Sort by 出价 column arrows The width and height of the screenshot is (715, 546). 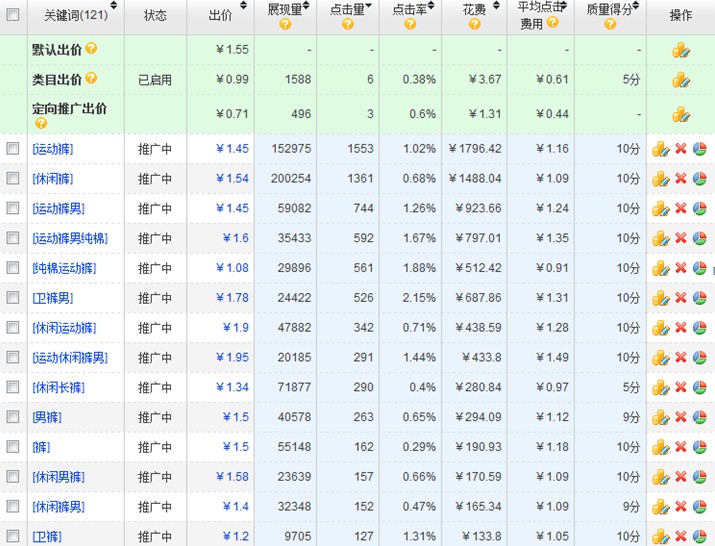[243, 6]
